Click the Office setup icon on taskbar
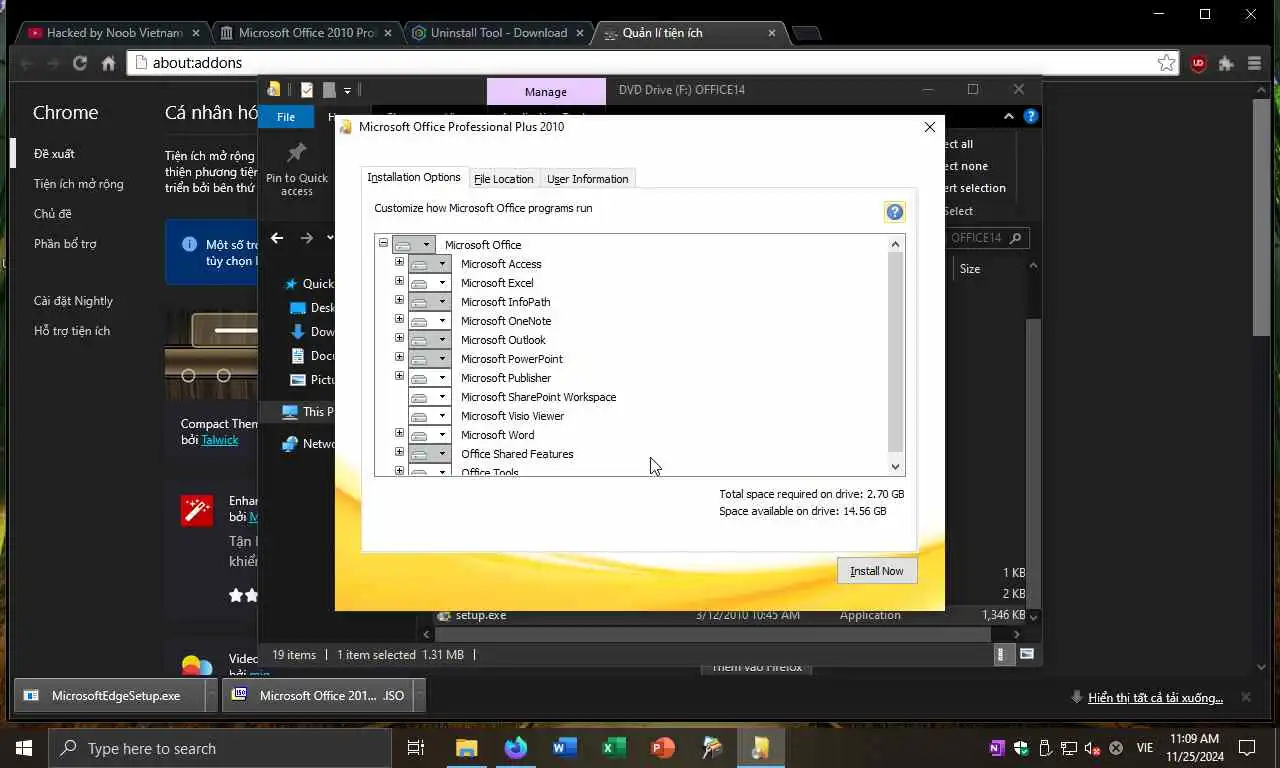The height and width of the screenshot is (768, 1280). click(x=761, y=748)
